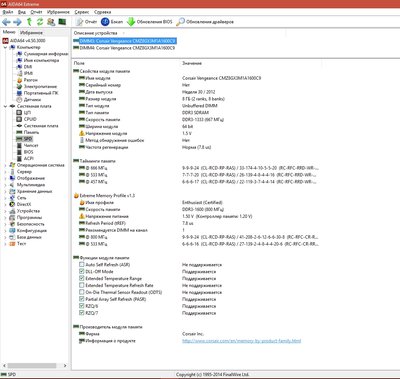
Task: Expand the DirectX tree node
Action: pos(5,204)
